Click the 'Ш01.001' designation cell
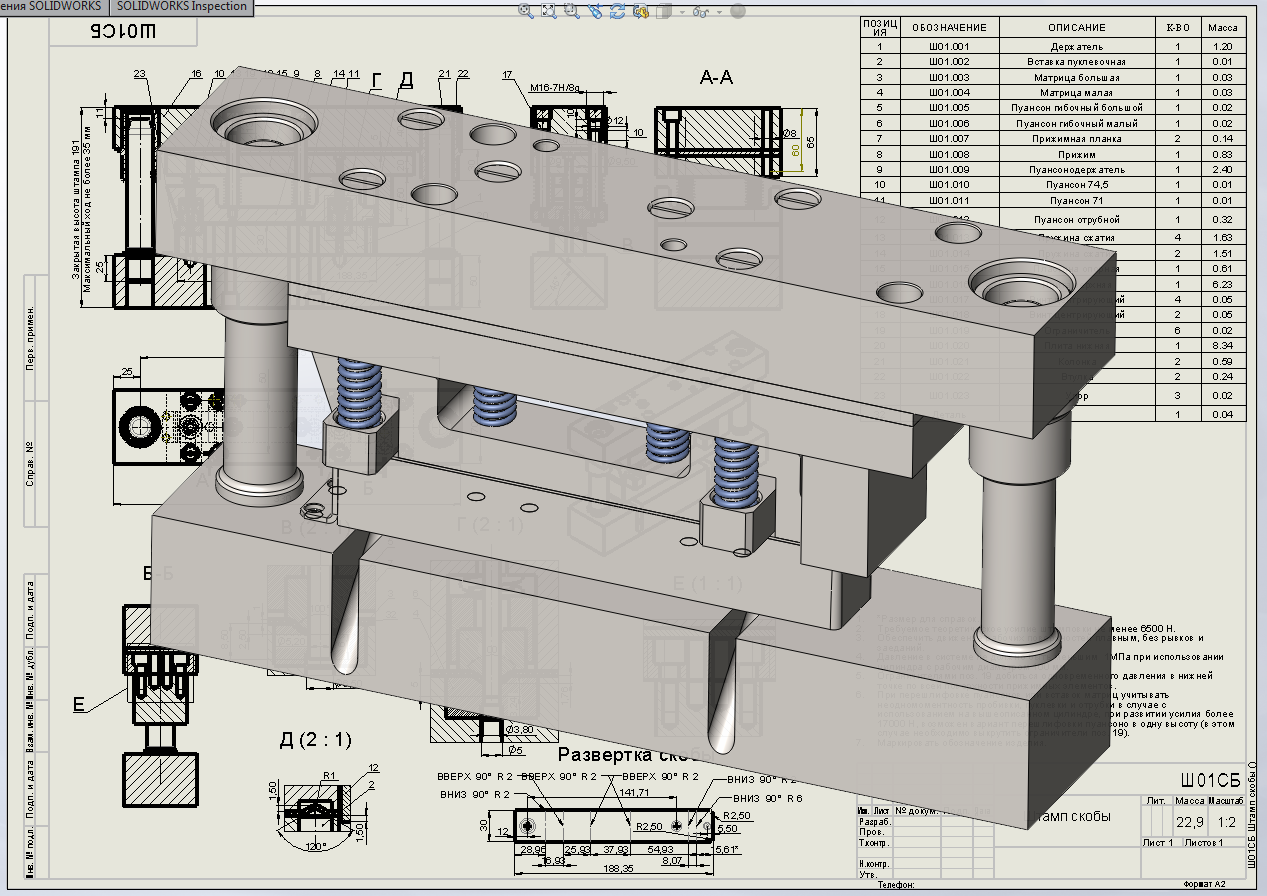 950,47
